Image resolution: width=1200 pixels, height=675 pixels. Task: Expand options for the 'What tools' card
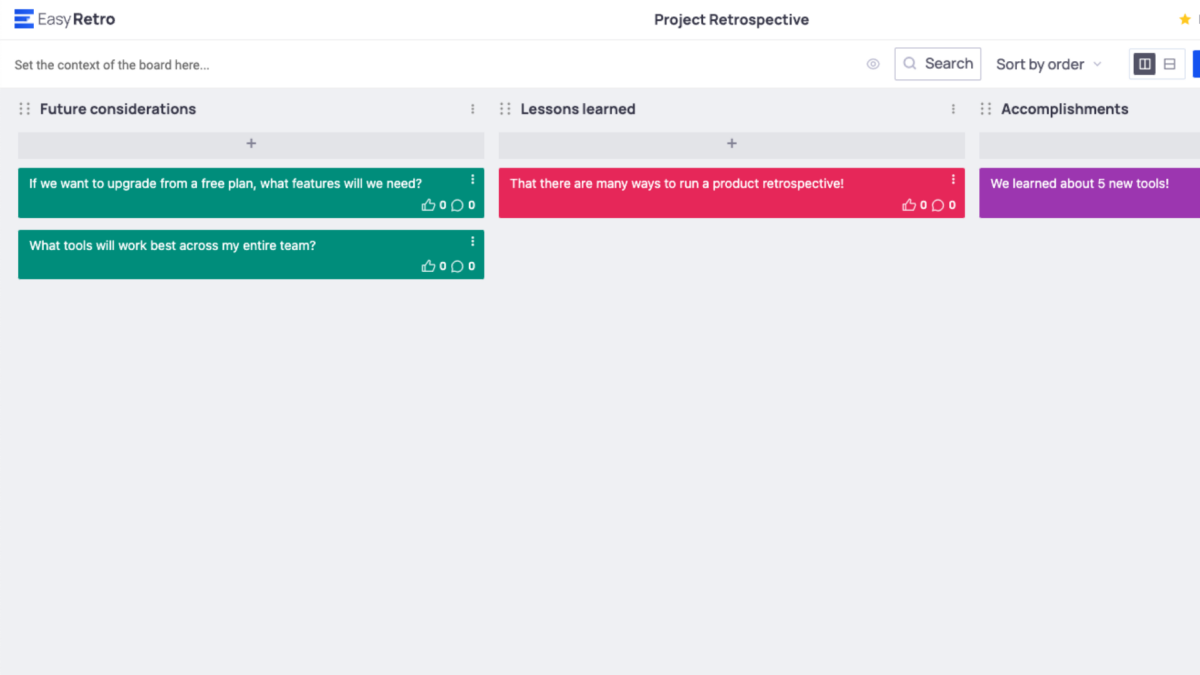coord(472,241)
